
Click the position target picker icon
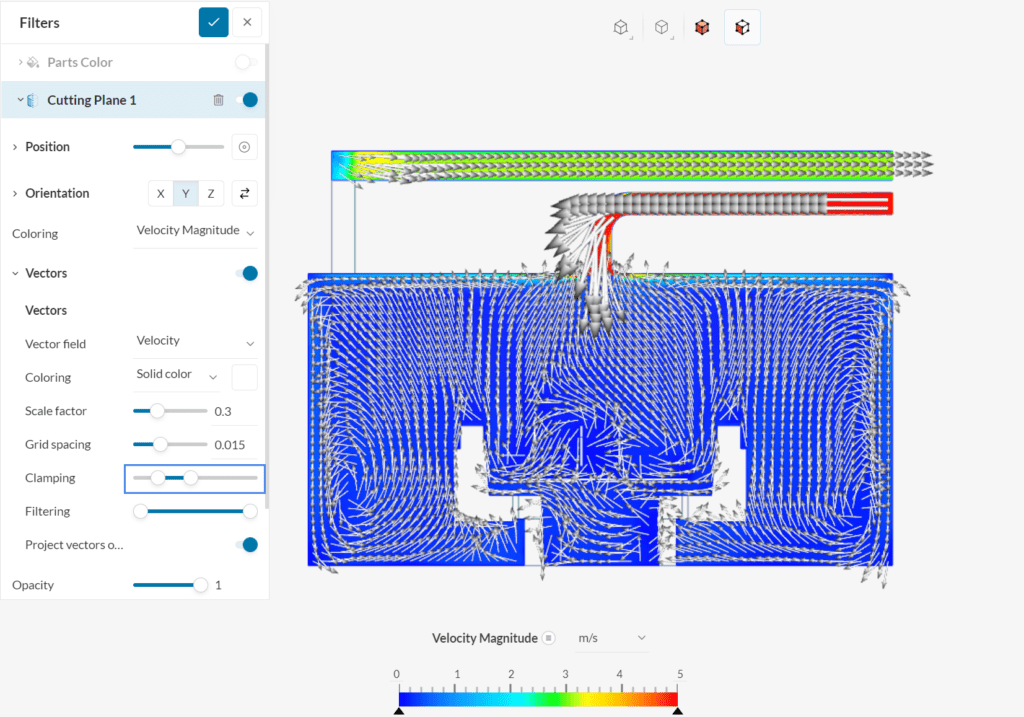[244, 147]
